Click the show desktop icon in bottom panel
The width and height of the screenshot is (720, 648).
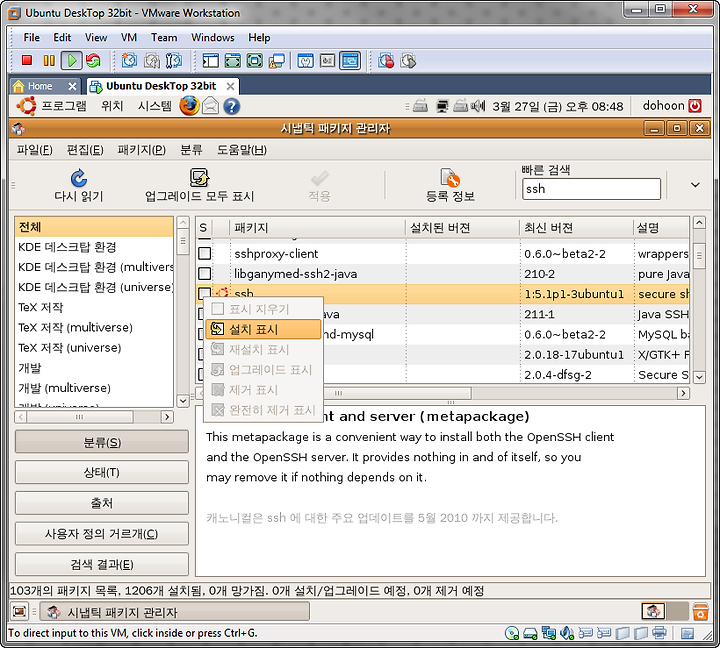point(19,611)
